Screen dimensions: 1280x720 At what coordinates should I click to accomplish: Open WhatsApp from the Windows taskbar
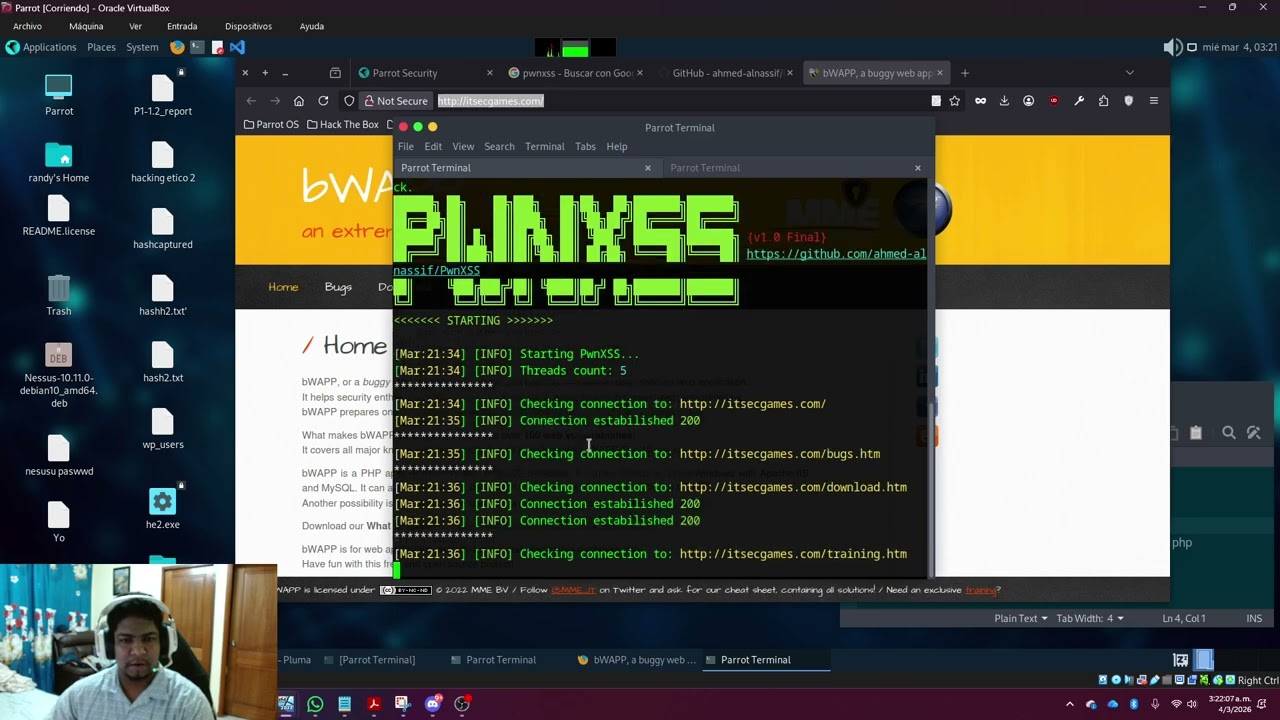coord(315,704)
